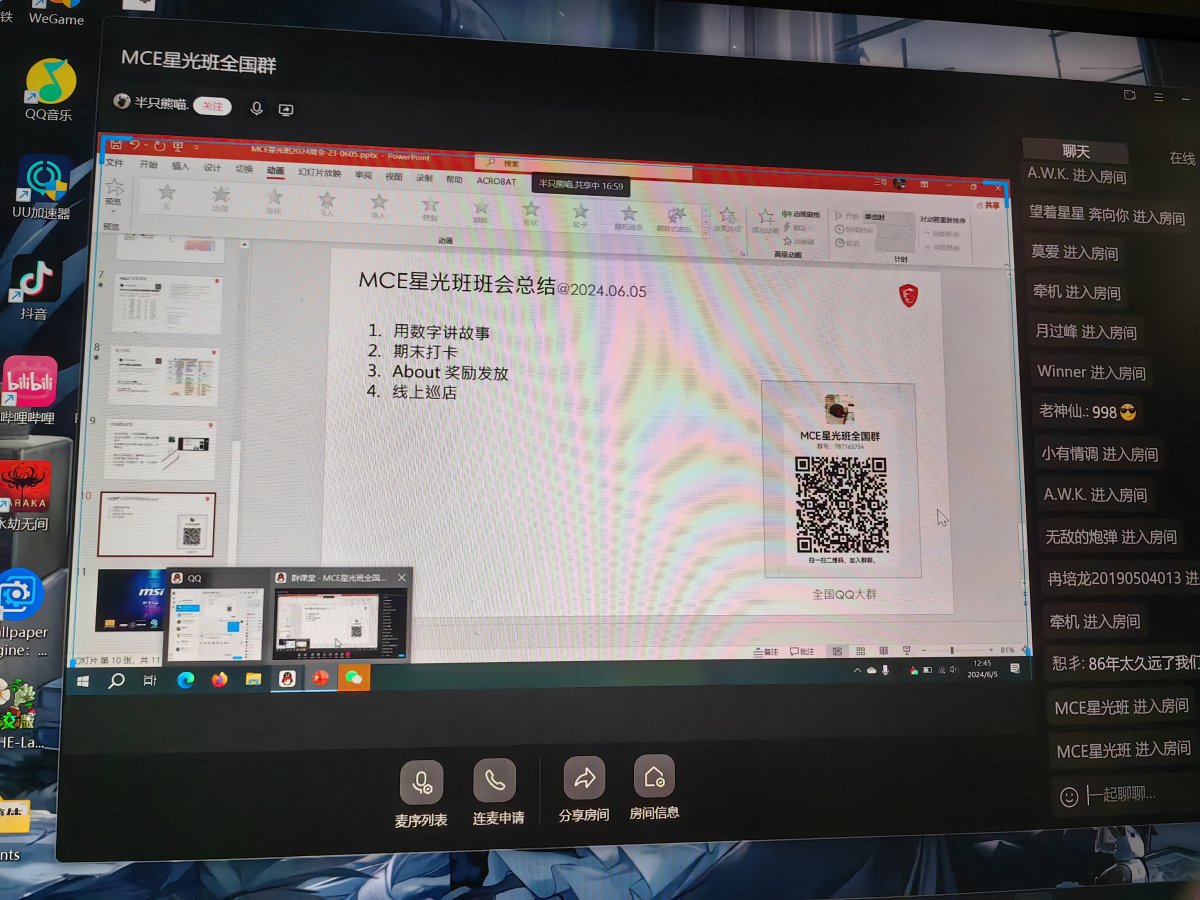This screenshot has height=900, width=1200.
Task: Click 批注 comments button in status bar
Action: (x=802, y=652)
